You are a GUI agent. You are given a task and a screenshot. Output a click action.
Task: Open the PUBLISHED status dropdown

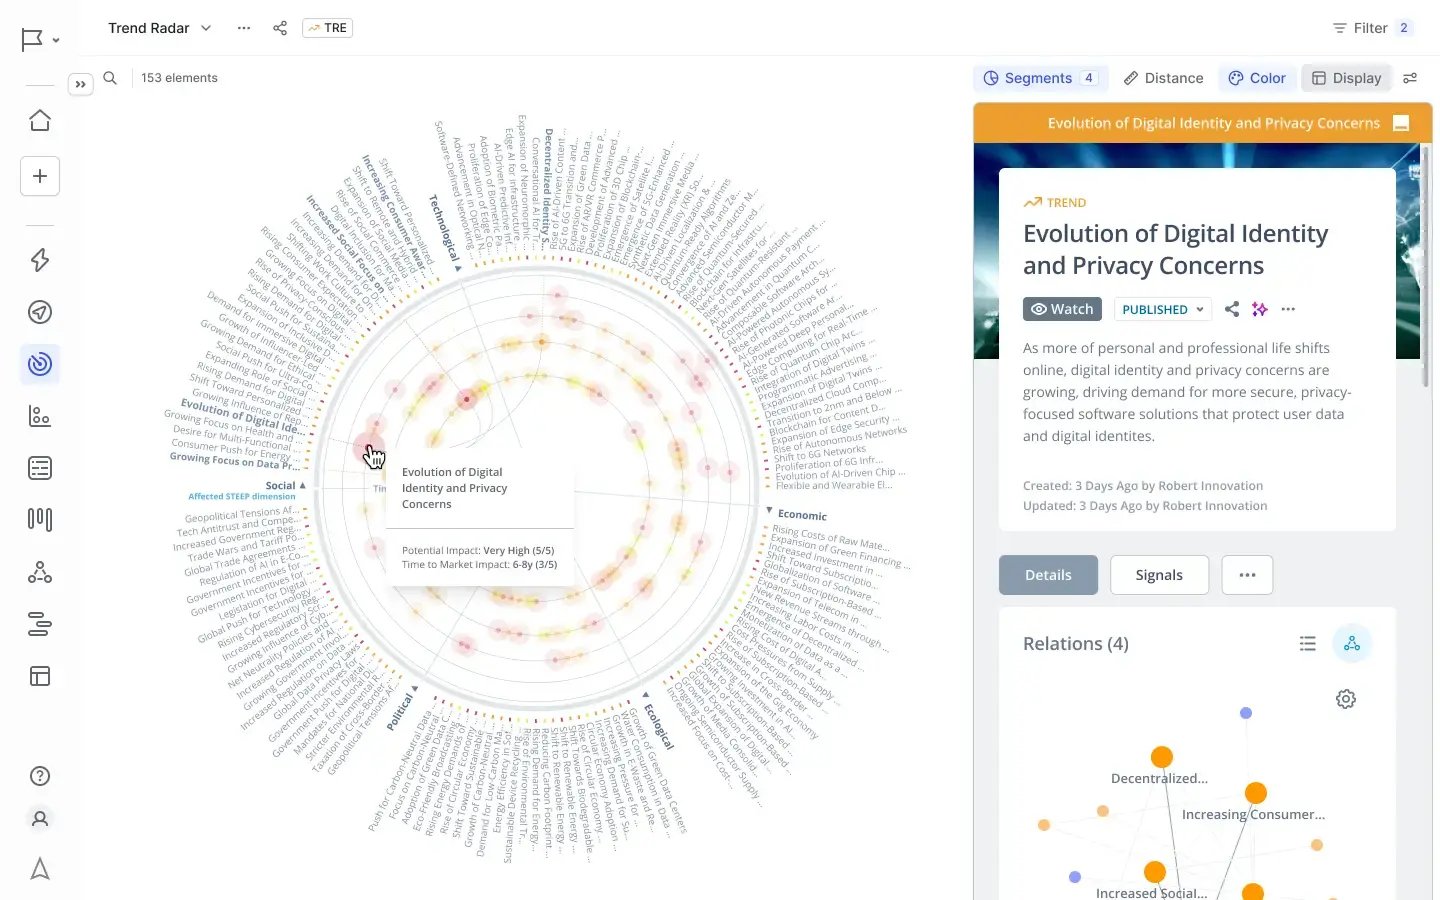click(x=1162, y=310)
